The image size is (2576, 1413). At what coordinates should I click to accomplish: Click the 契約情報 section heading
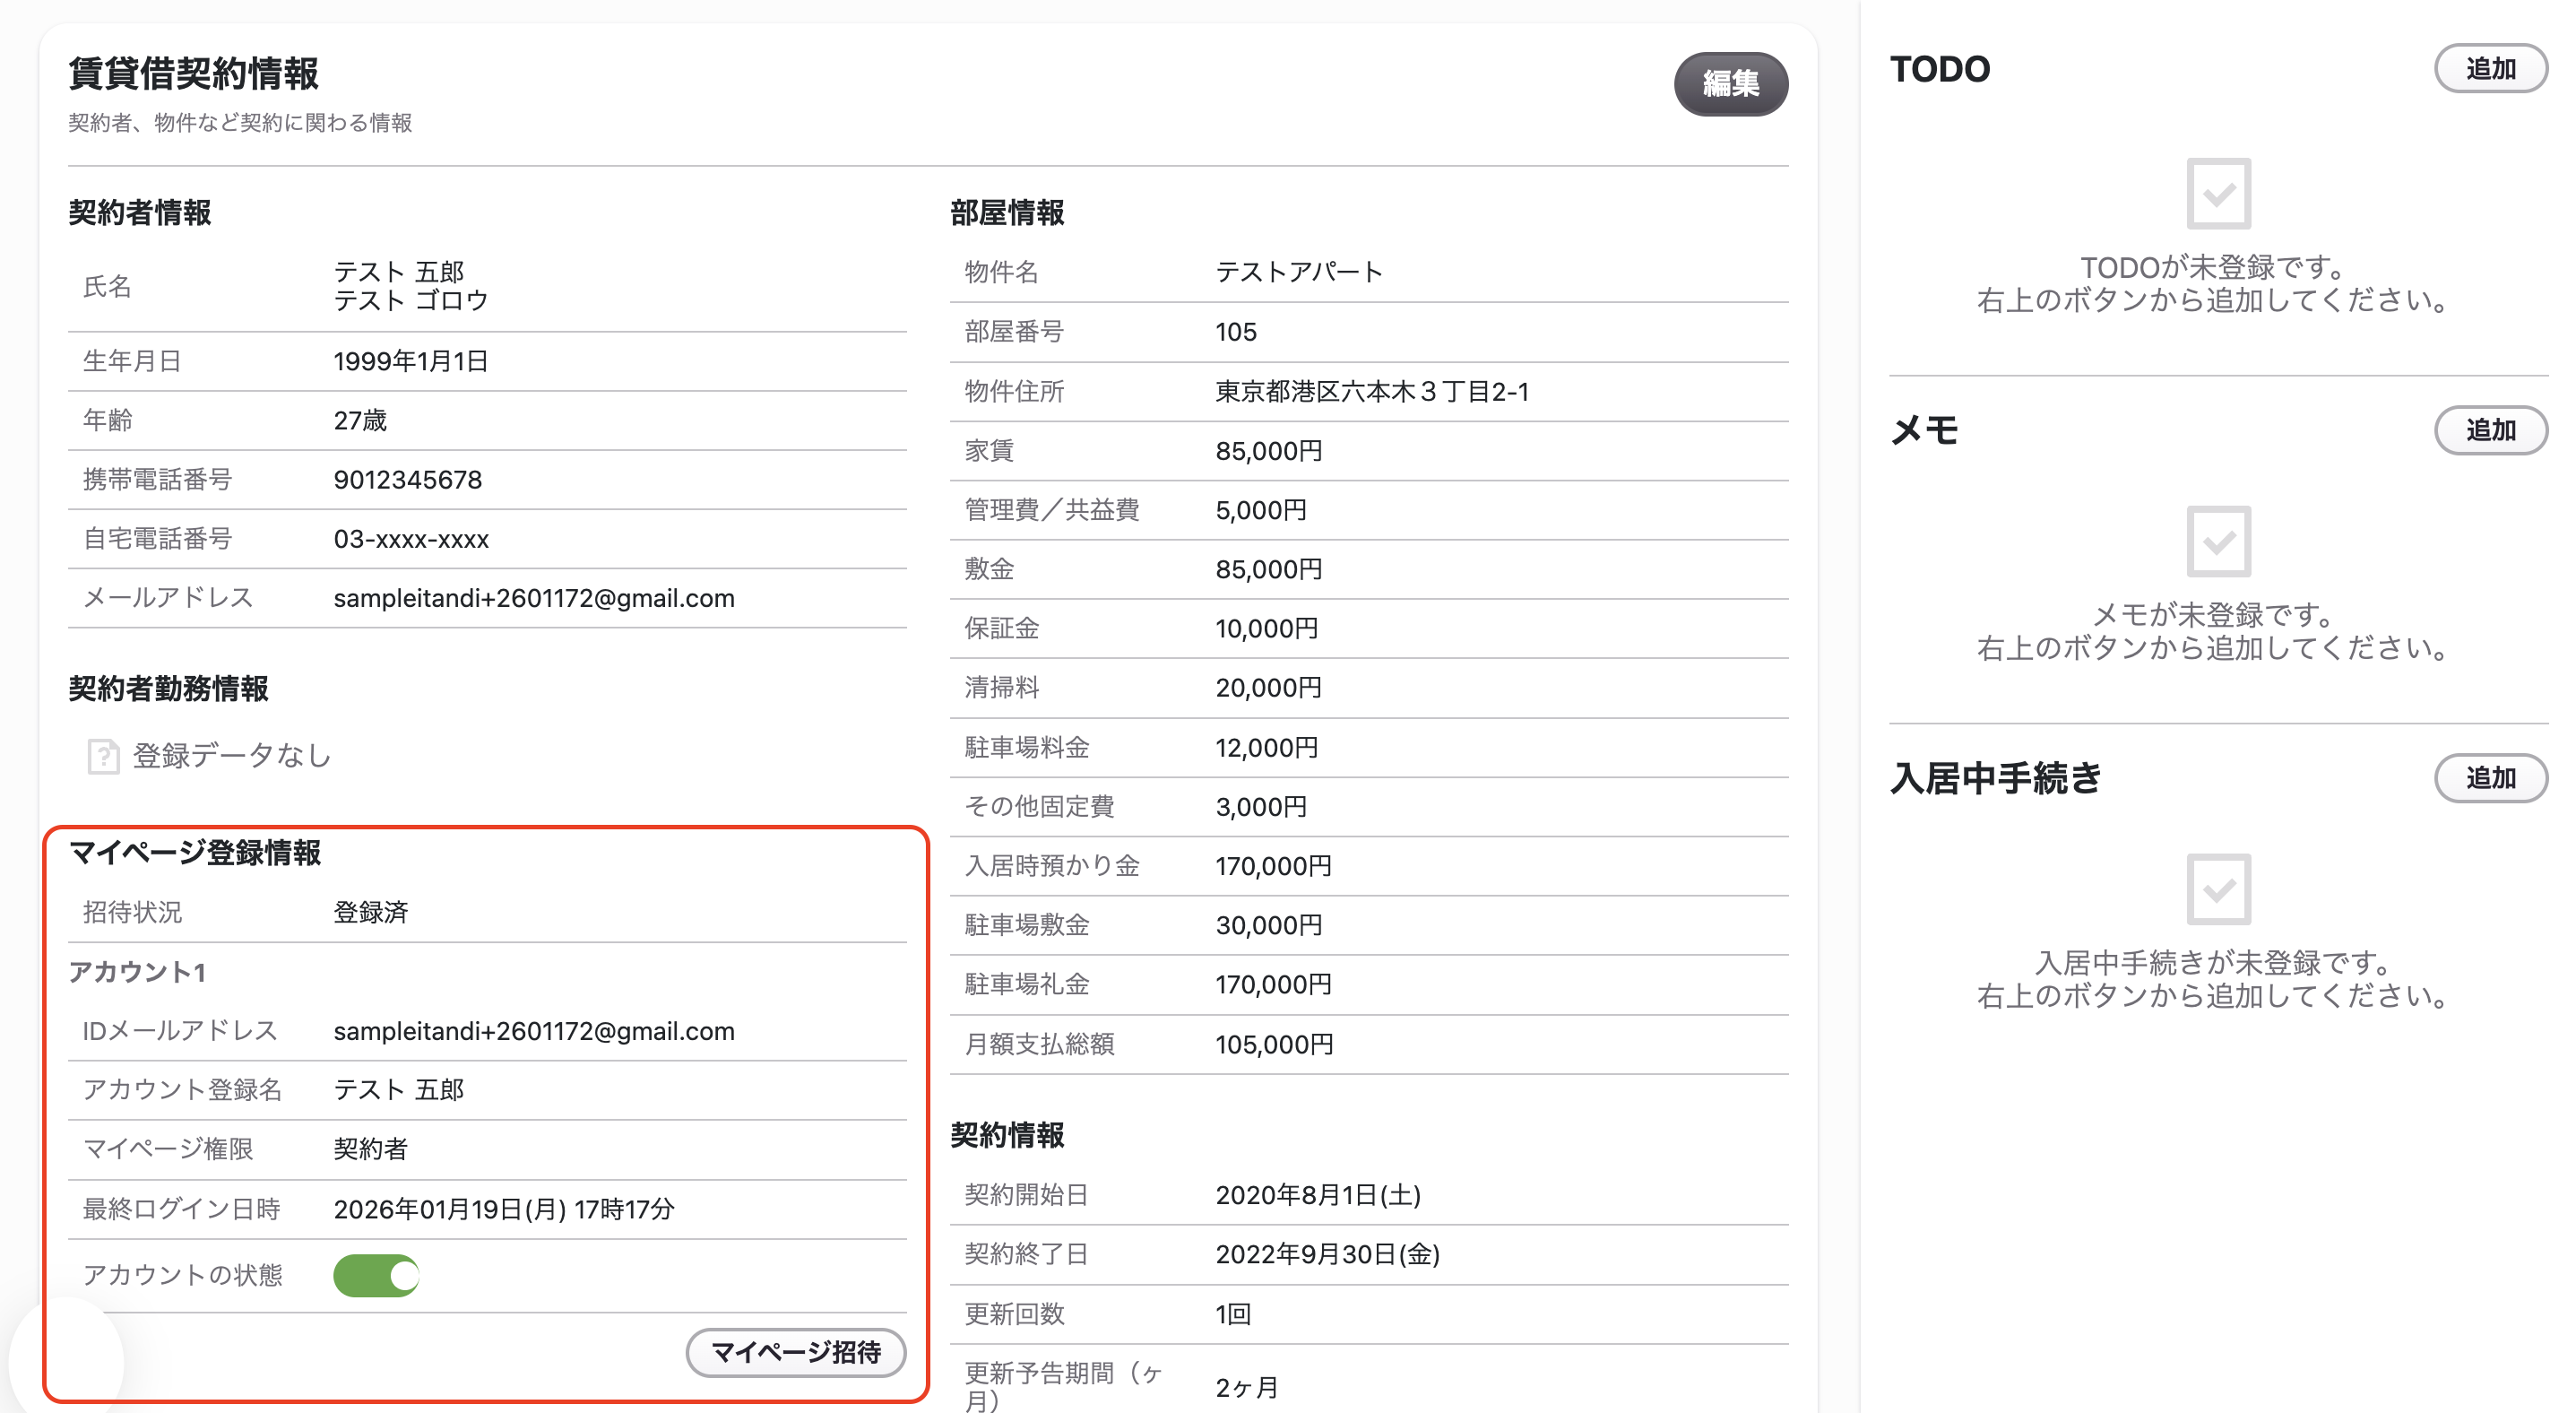(1007, 1135)
